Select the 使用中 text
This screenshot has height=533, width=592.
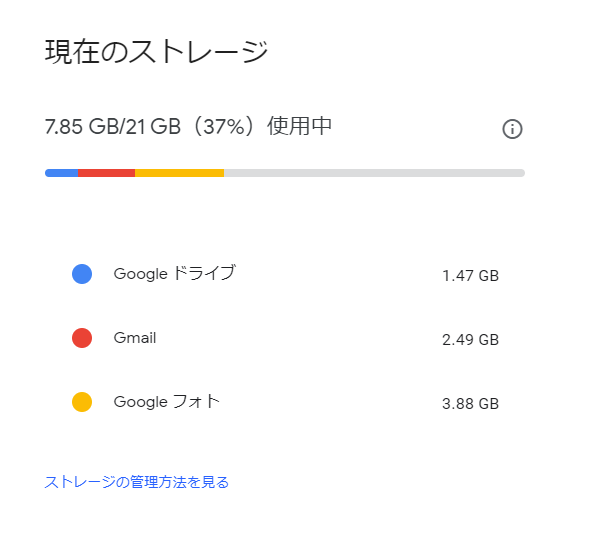pyautogui.click(x=299, y=126)
